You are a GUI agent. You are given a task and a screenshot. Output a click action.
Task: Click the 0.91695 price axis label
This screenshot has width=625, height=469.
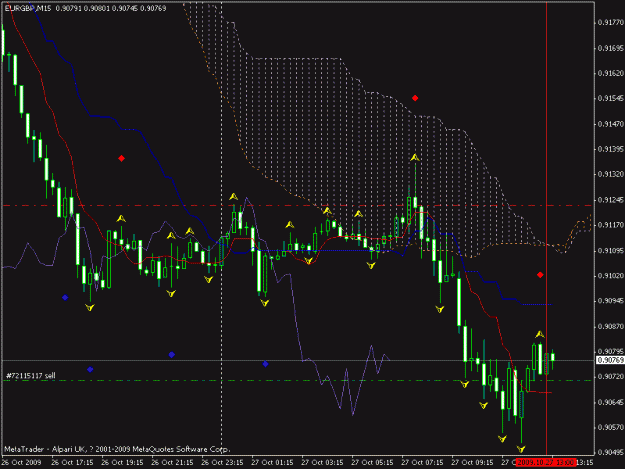tap(611, 48)
